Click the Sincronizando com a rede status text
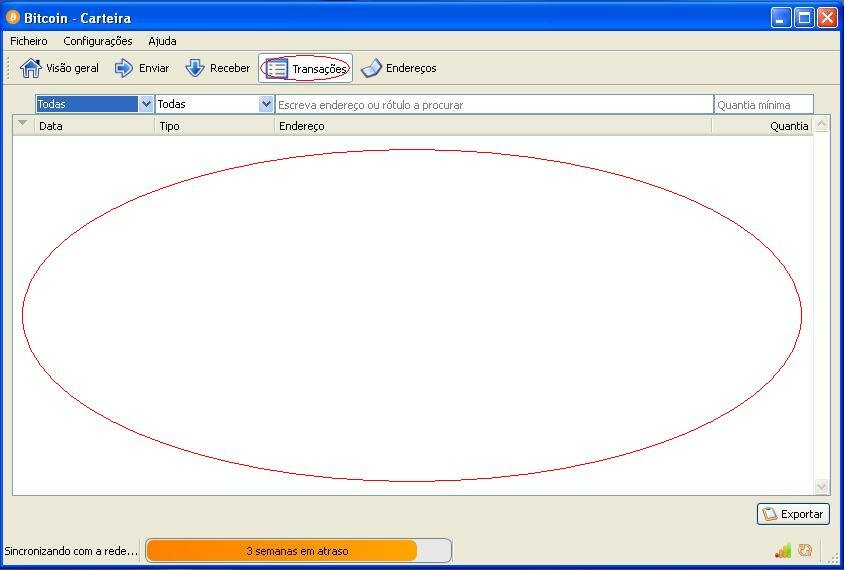This screenshot has height=570, width=845. (x=71, y=551)
